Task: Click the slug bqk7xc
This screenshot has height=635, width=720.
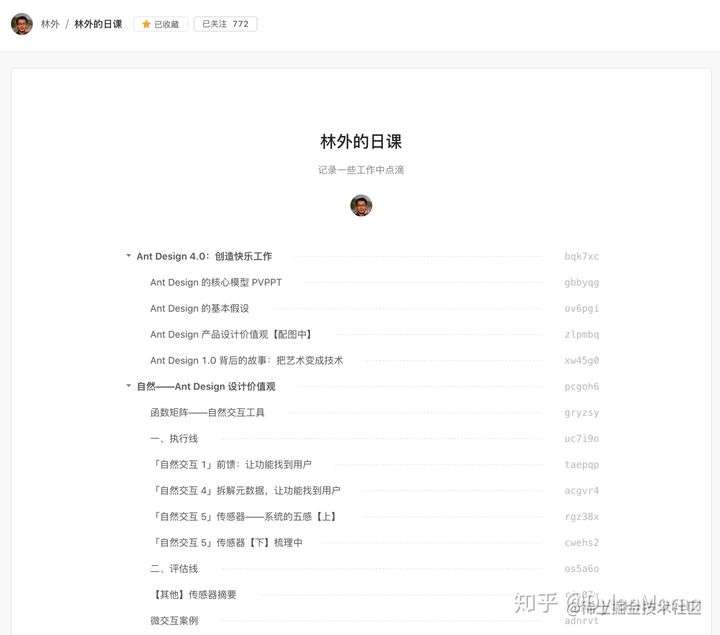Action: [x=581, y=256]
